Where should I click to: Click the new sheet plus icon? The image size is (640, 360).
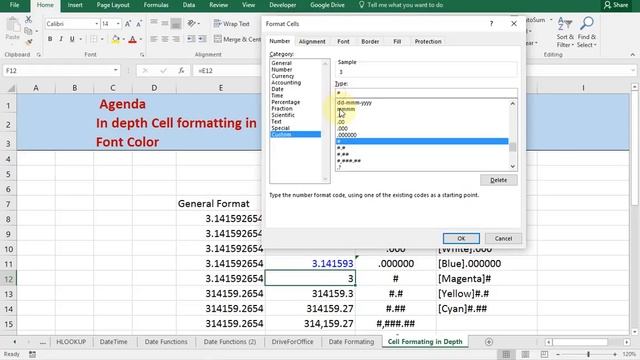pyautogui.click(x=489, y=342)
